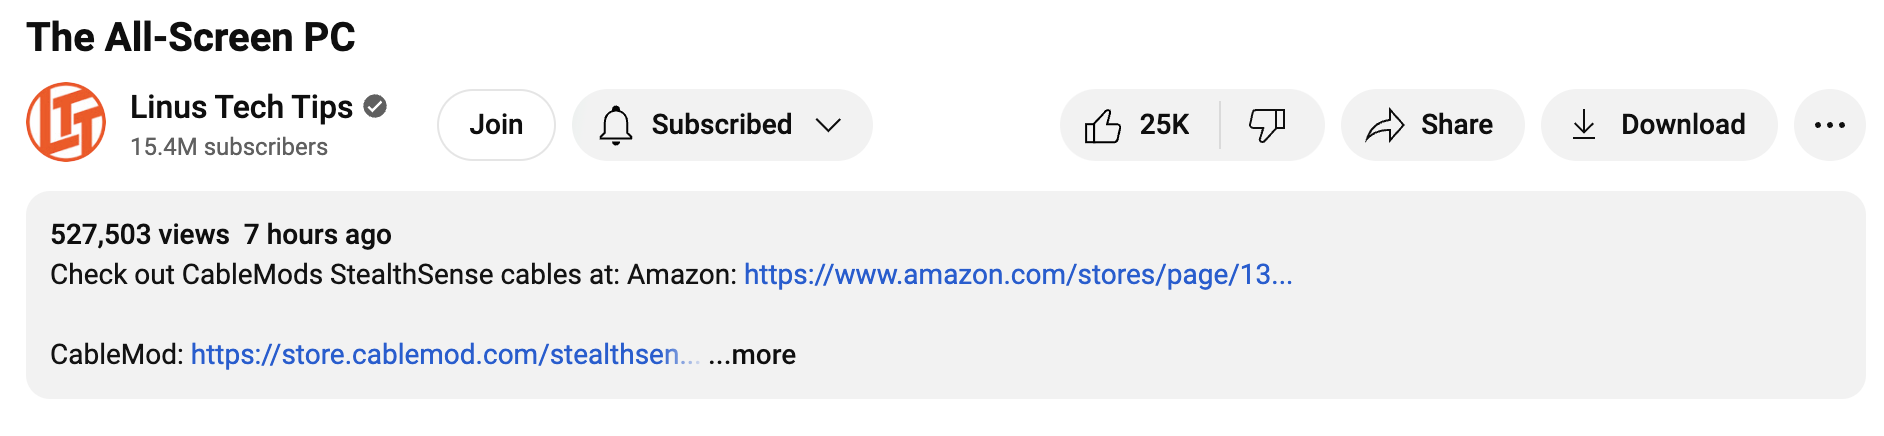The image size is (1884, 436).
Task: Click the verified checkmark badge
Action: 375,106
